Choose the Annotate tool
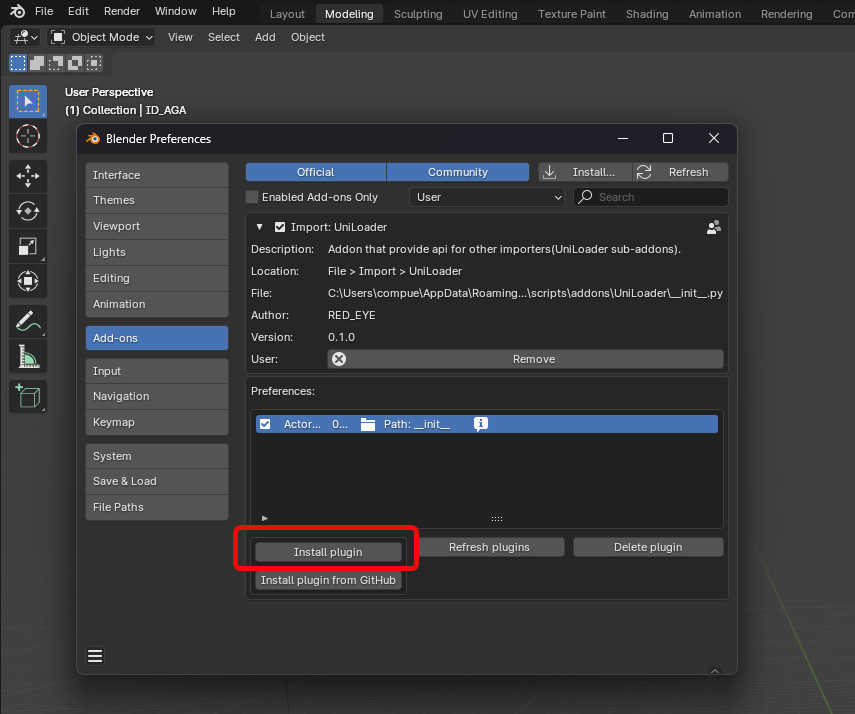Image resolution: width=855 pixels, height=714 pixels. point(28,321)
